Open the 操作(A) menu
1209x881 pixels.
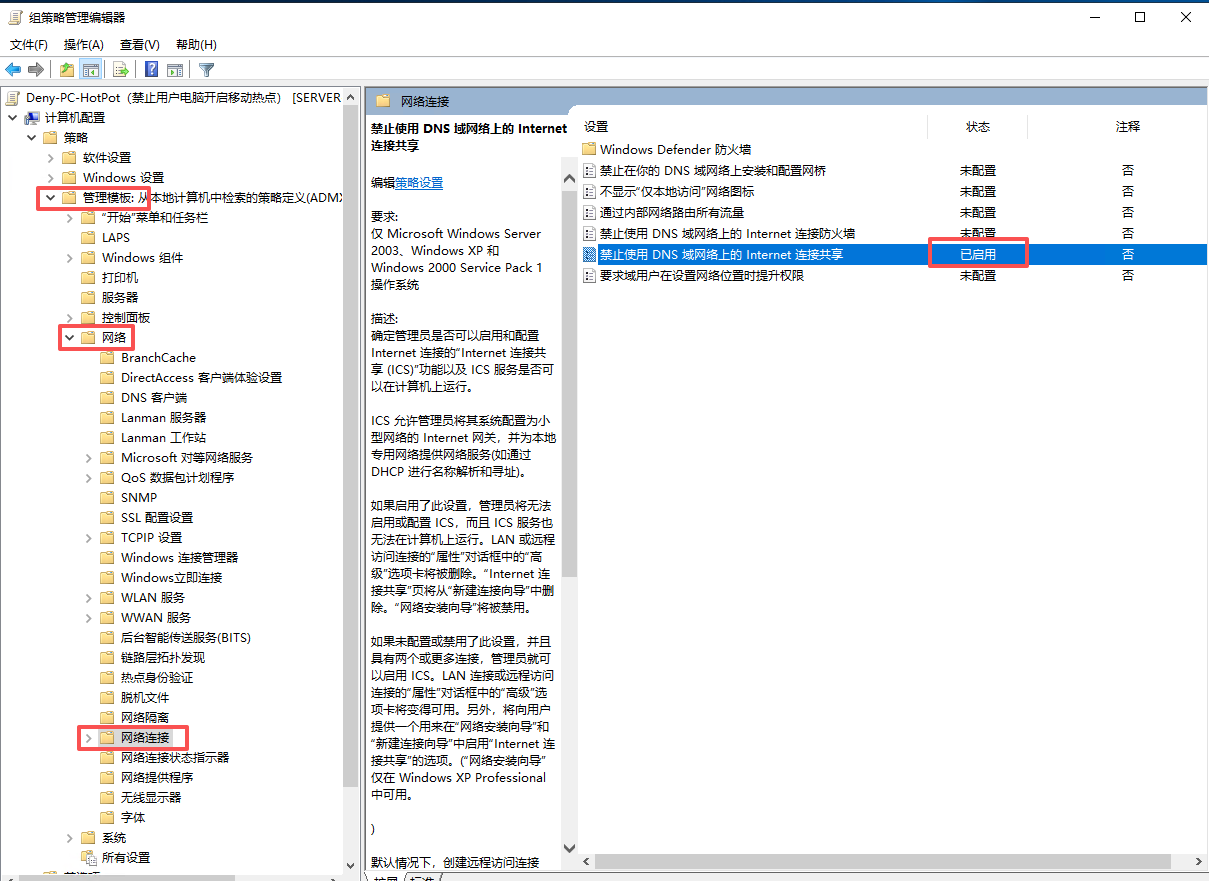click(x=84, y=44)
